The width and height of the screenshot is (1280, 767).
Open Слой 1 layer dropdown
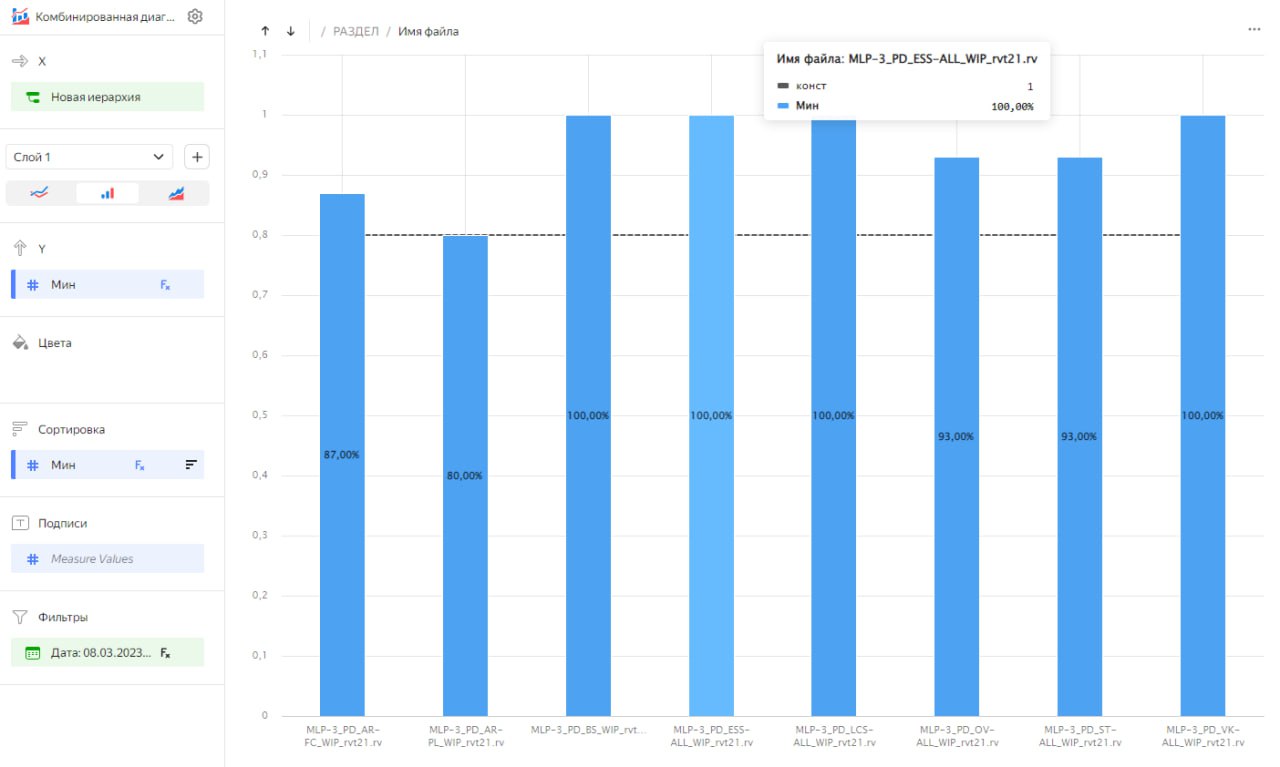(x=89, y=157)
